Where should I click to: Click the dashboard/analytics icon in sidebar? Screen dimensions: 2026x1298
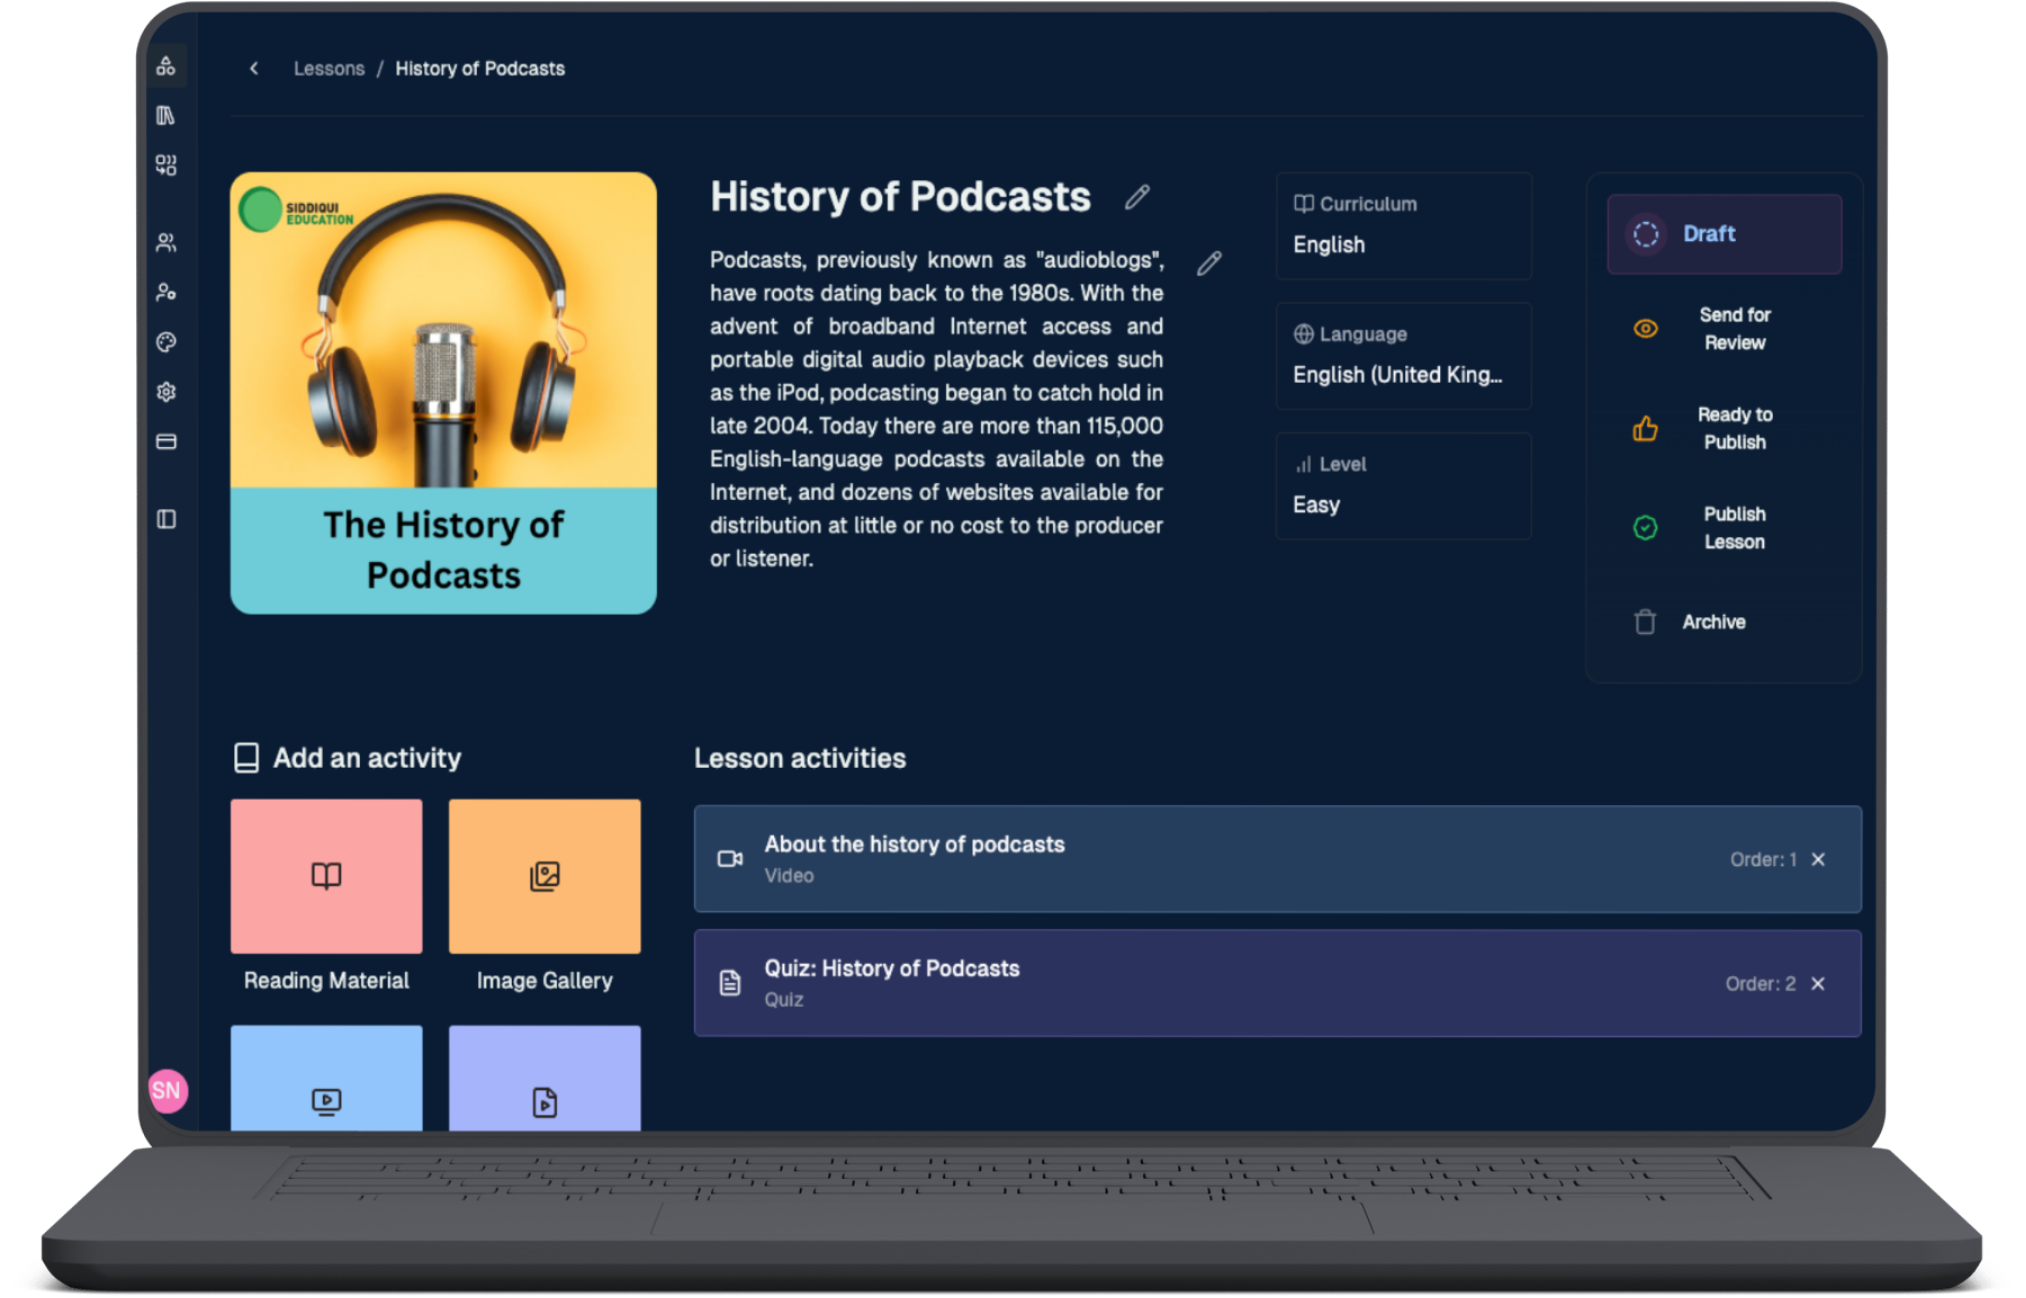click(x=167, y=68)
